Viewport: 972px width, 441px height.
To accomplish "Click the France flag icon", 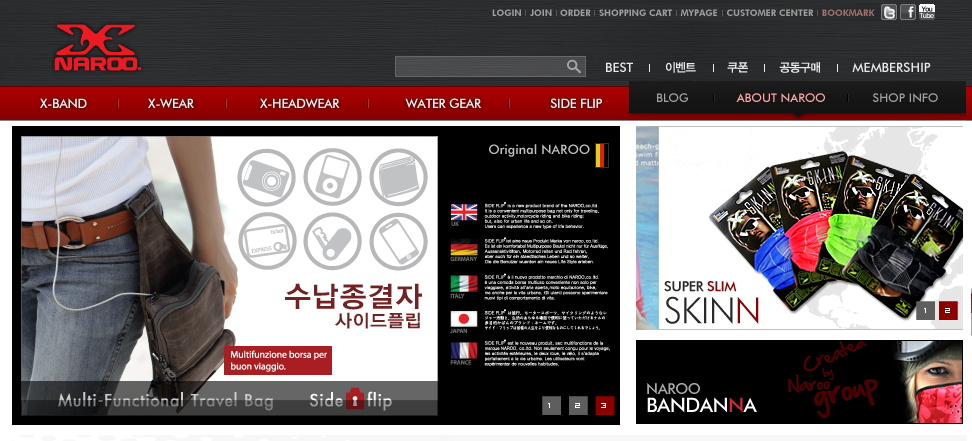I will tap(464, 350).
